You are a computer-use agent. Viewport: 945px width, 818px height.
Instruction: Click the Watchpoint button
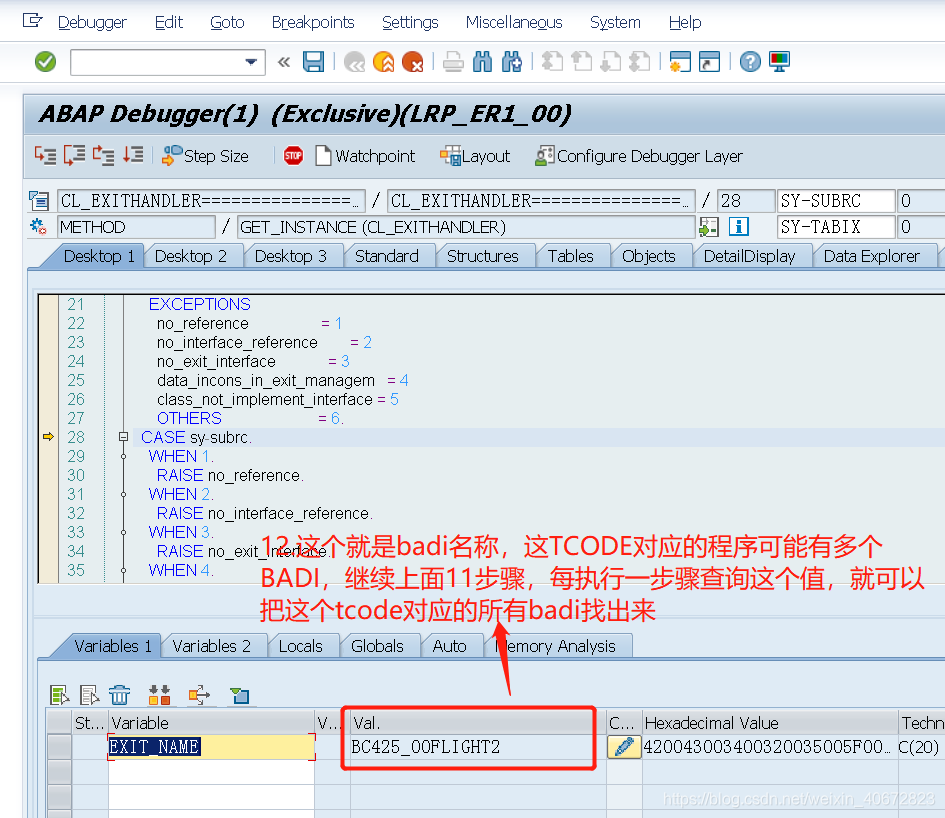click(x=365, y=156)
